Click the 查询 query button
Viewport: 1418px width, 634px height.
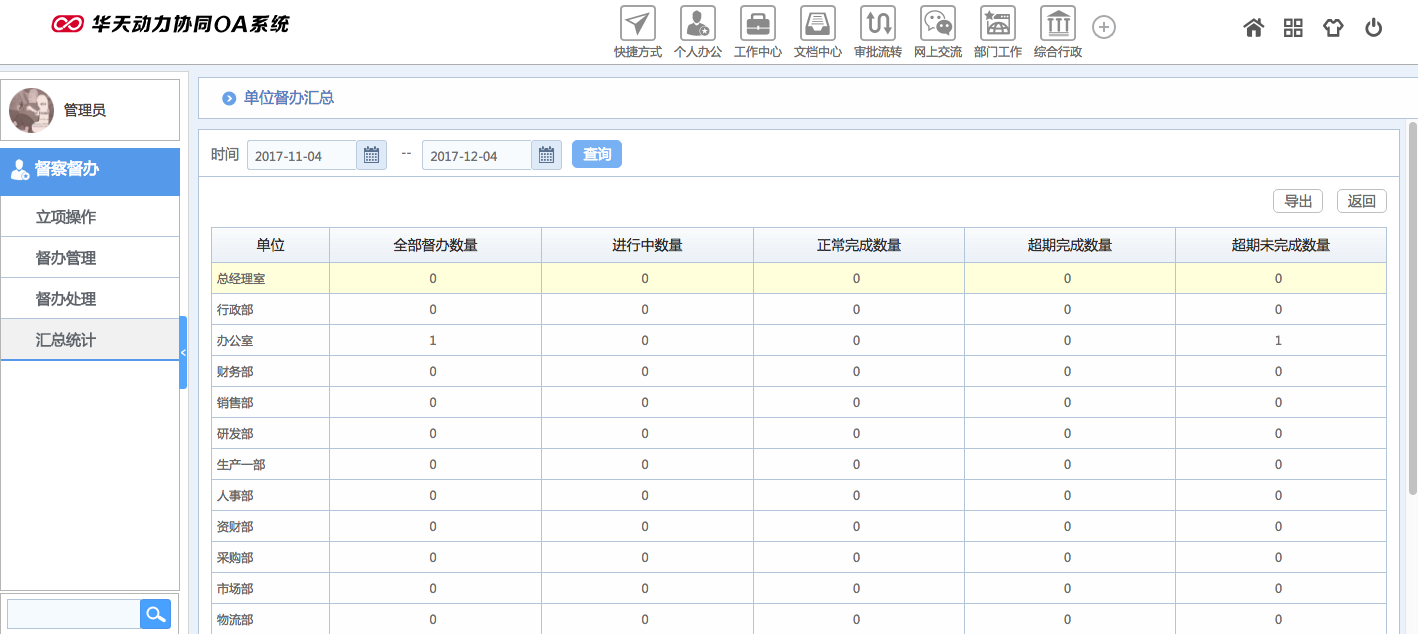tap(597, 154)
